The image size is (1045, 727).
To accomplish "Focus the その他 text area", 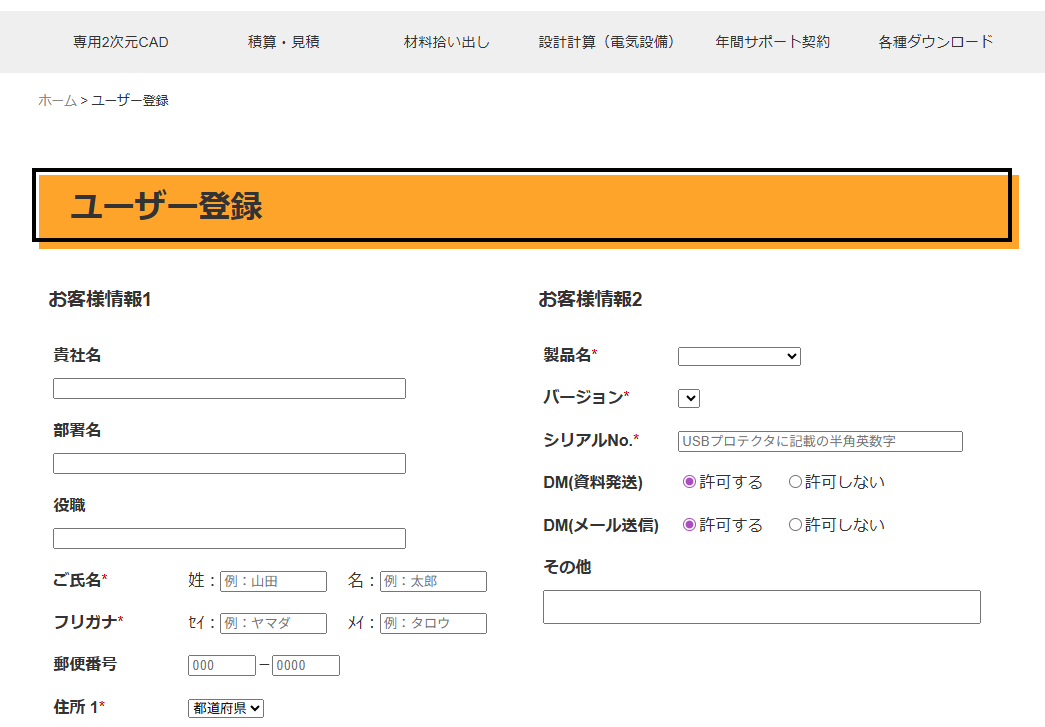I will coord(761,607).
